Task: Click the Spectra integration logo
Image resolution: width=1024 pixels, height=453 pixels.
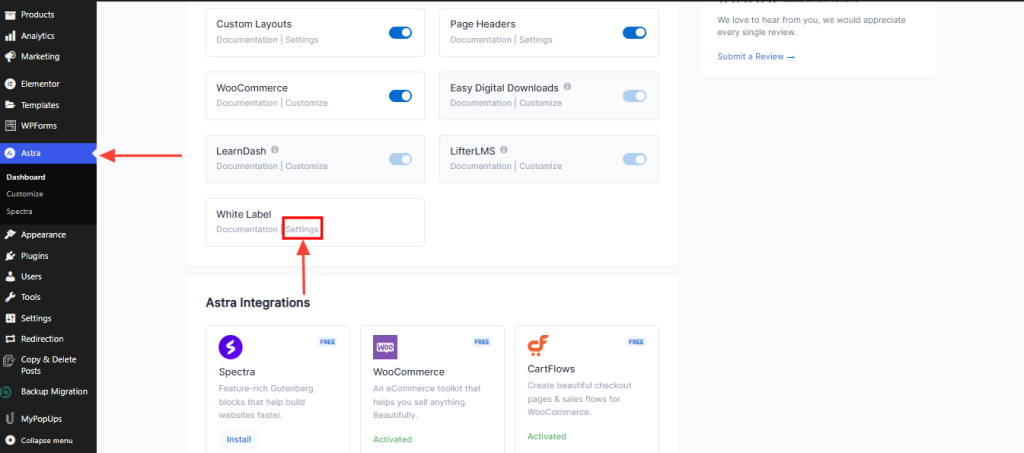Action: pos(231,347)
